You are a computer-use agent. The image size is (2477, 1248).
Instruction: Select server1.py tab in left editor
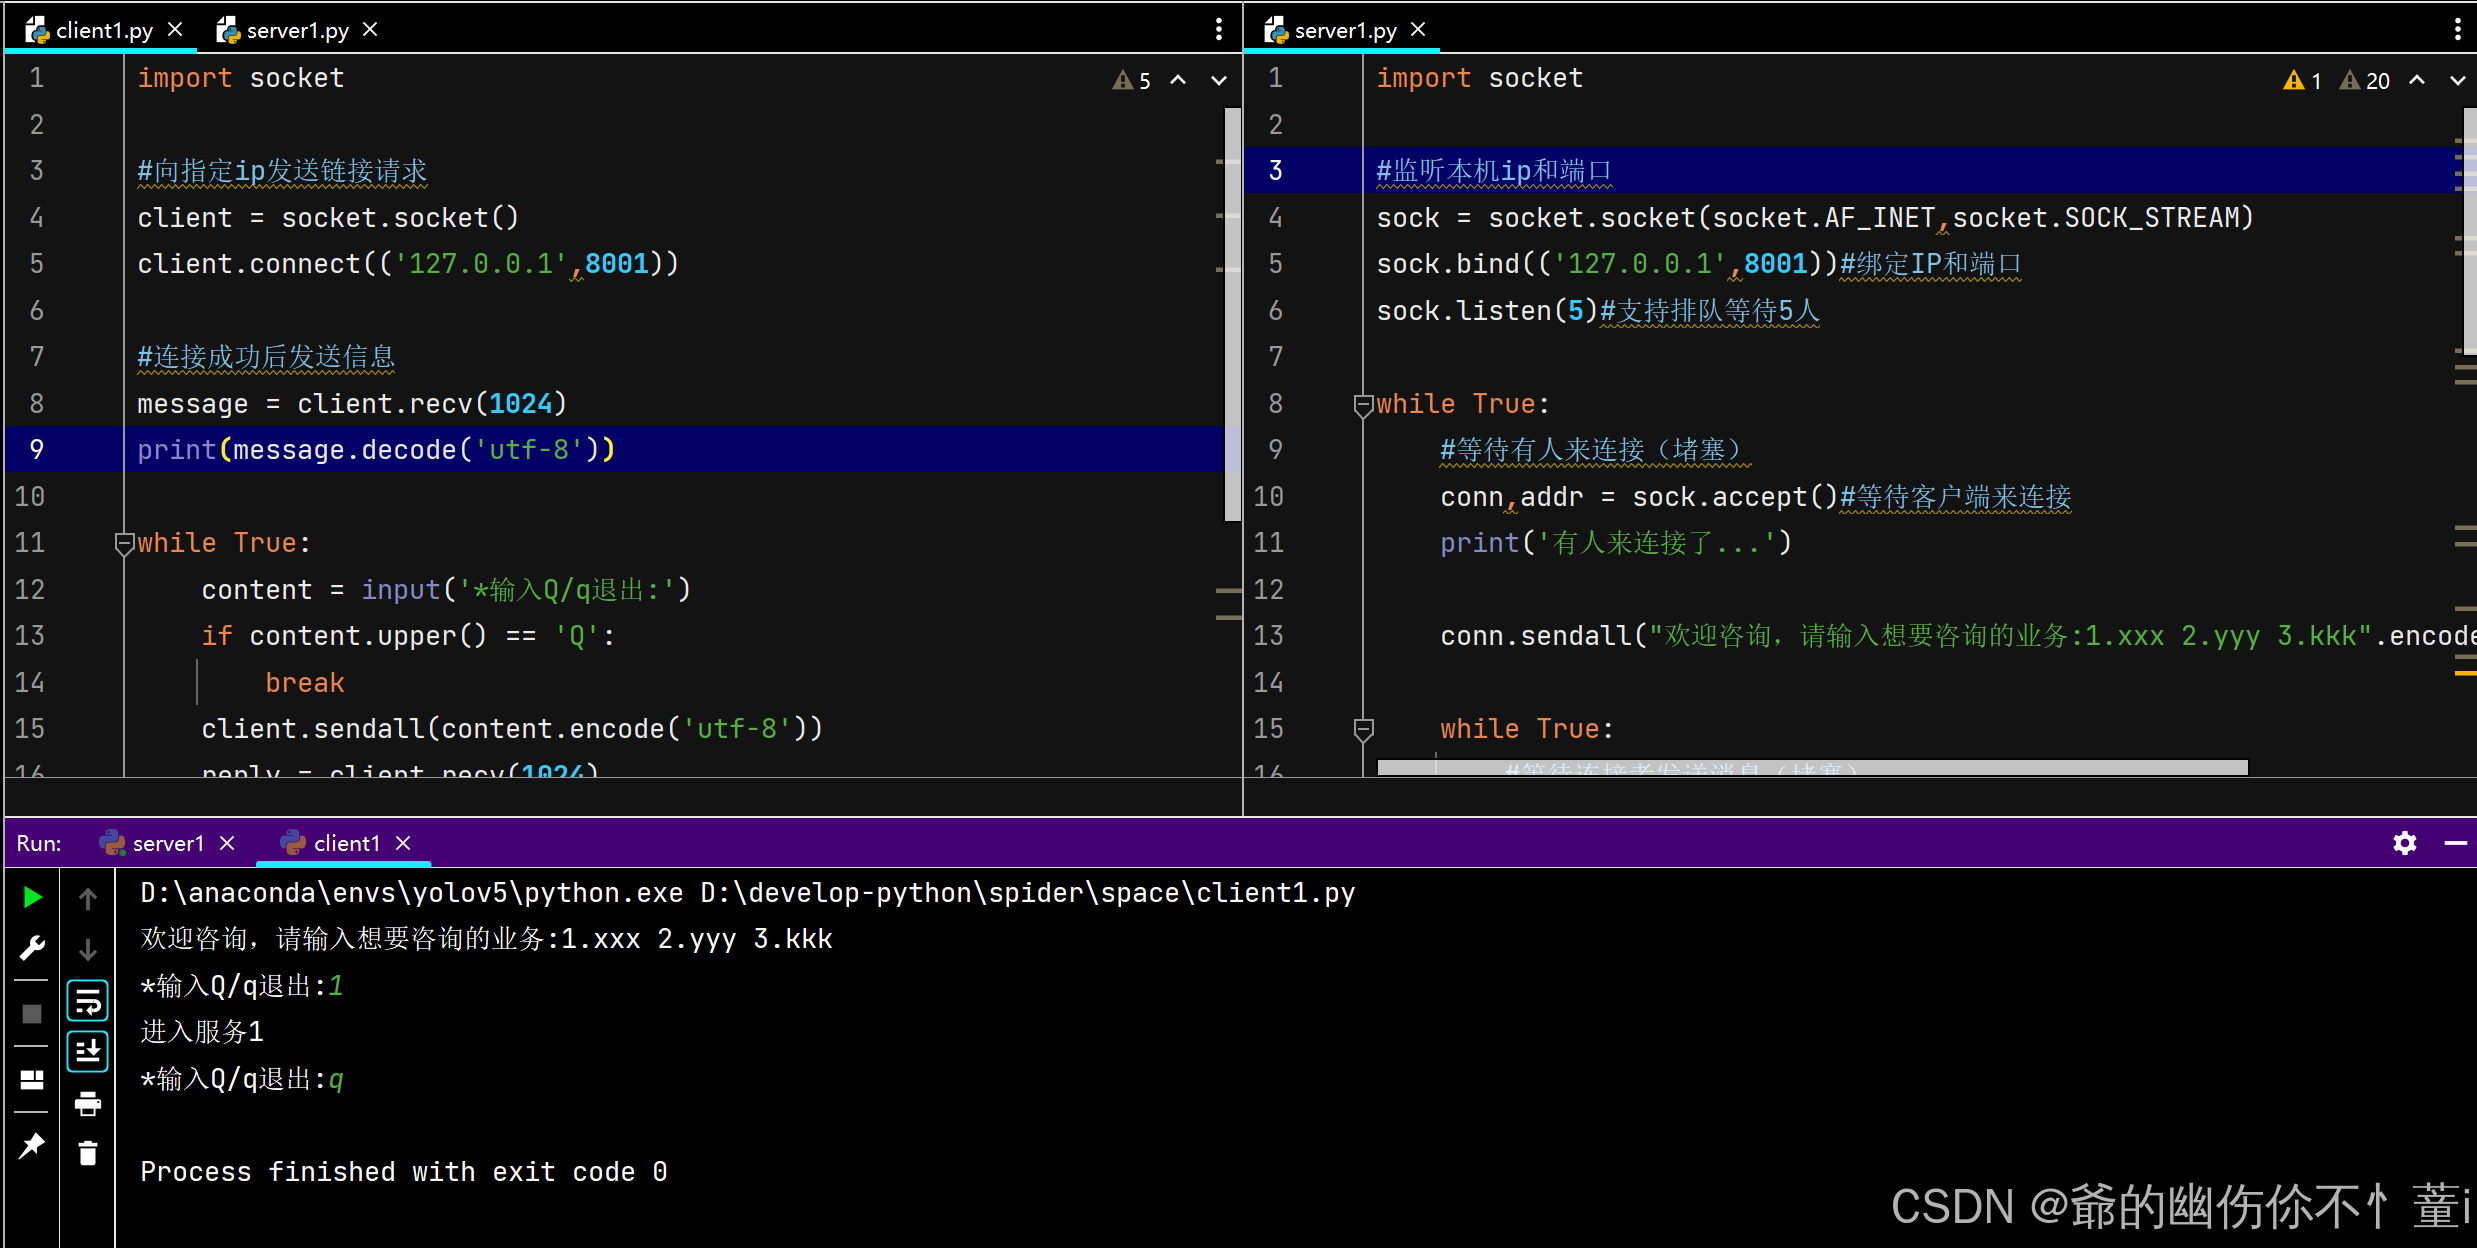[297, 30]
